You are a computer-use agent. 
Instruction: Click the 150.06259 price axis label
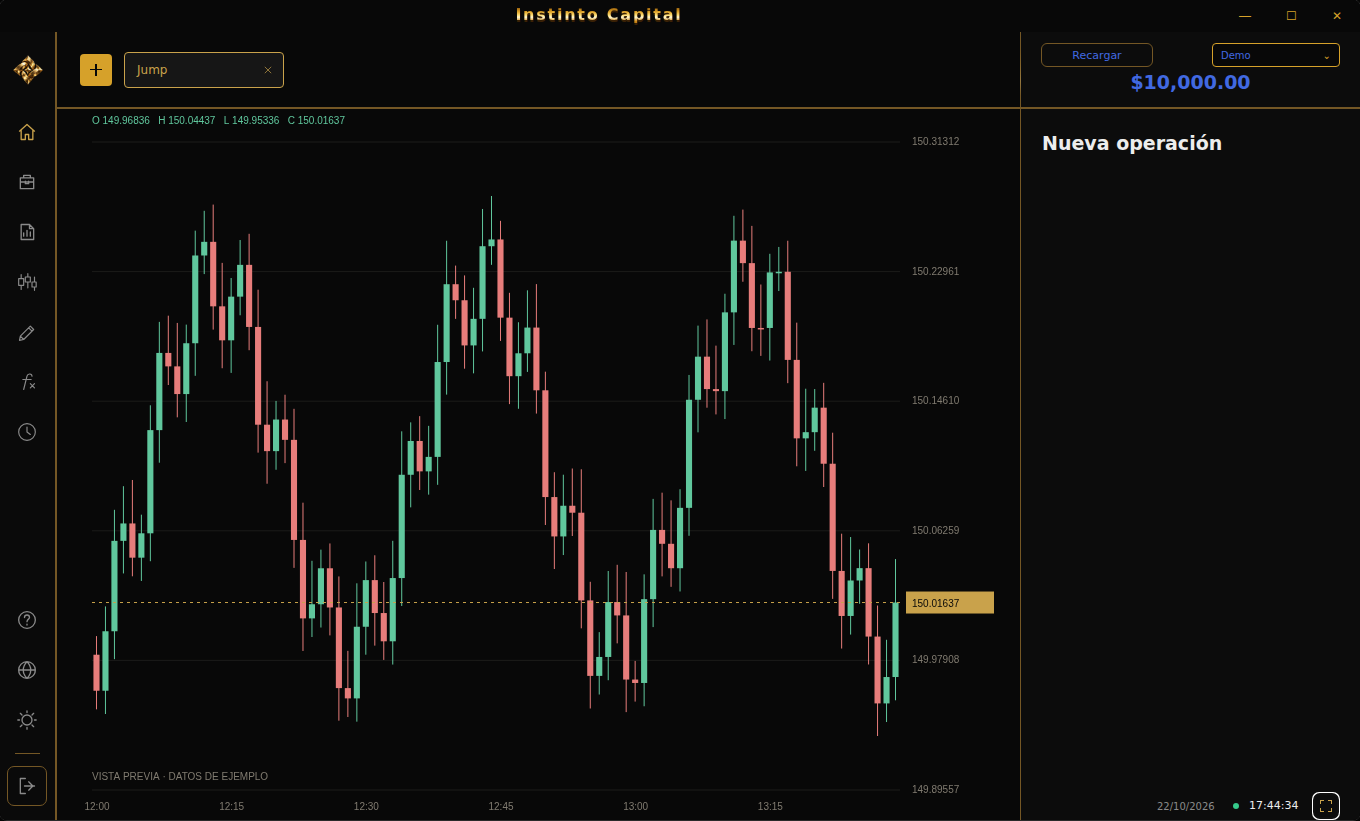pyautogui.click(x=936, y=530)
